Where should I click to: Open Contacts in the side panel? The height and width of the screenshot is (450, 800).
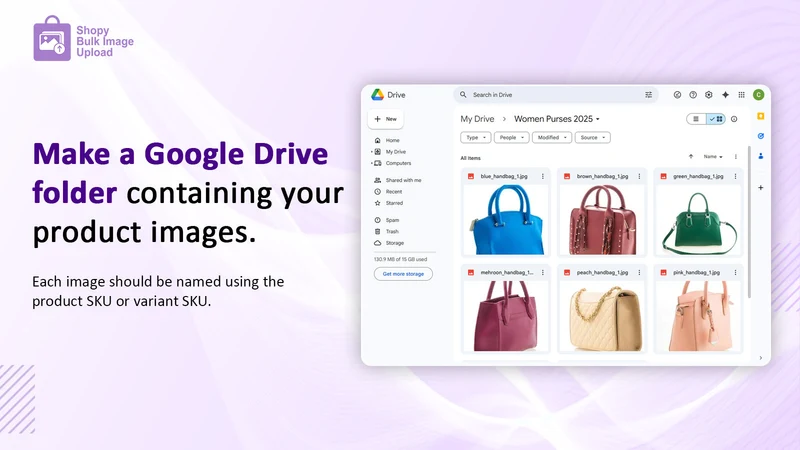point(761,156)
